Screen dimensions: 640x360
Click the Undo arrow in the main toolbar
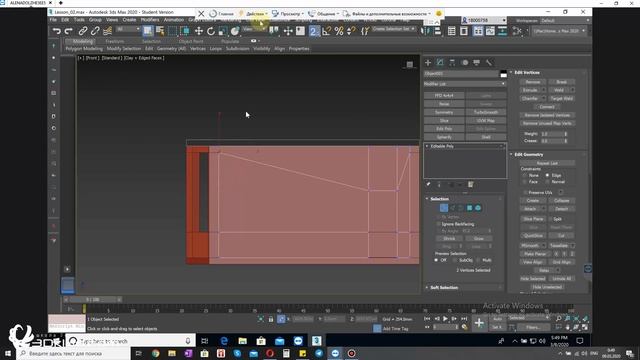click(57, 31)
